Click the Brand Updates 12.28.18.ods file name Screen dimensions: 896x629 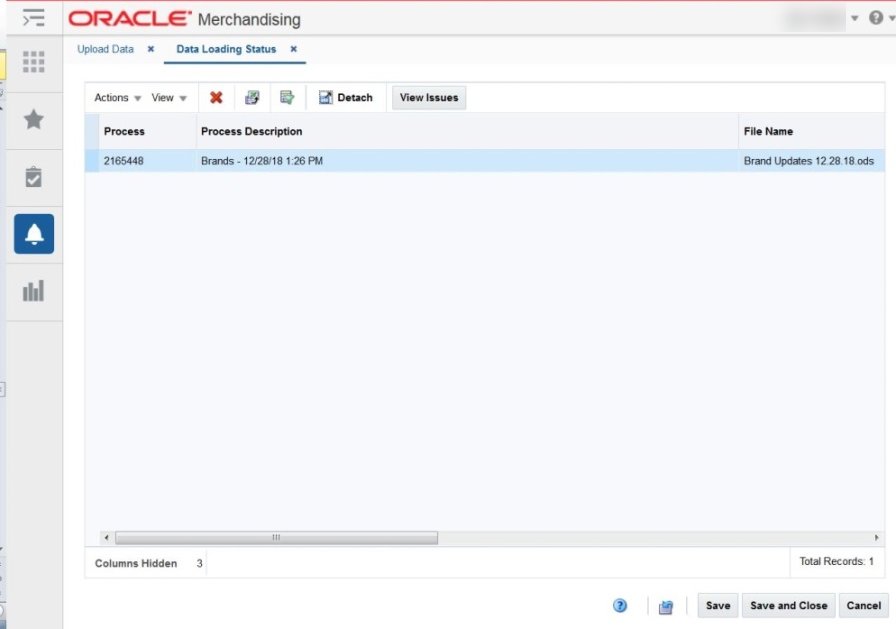click(x=809, y=161)
